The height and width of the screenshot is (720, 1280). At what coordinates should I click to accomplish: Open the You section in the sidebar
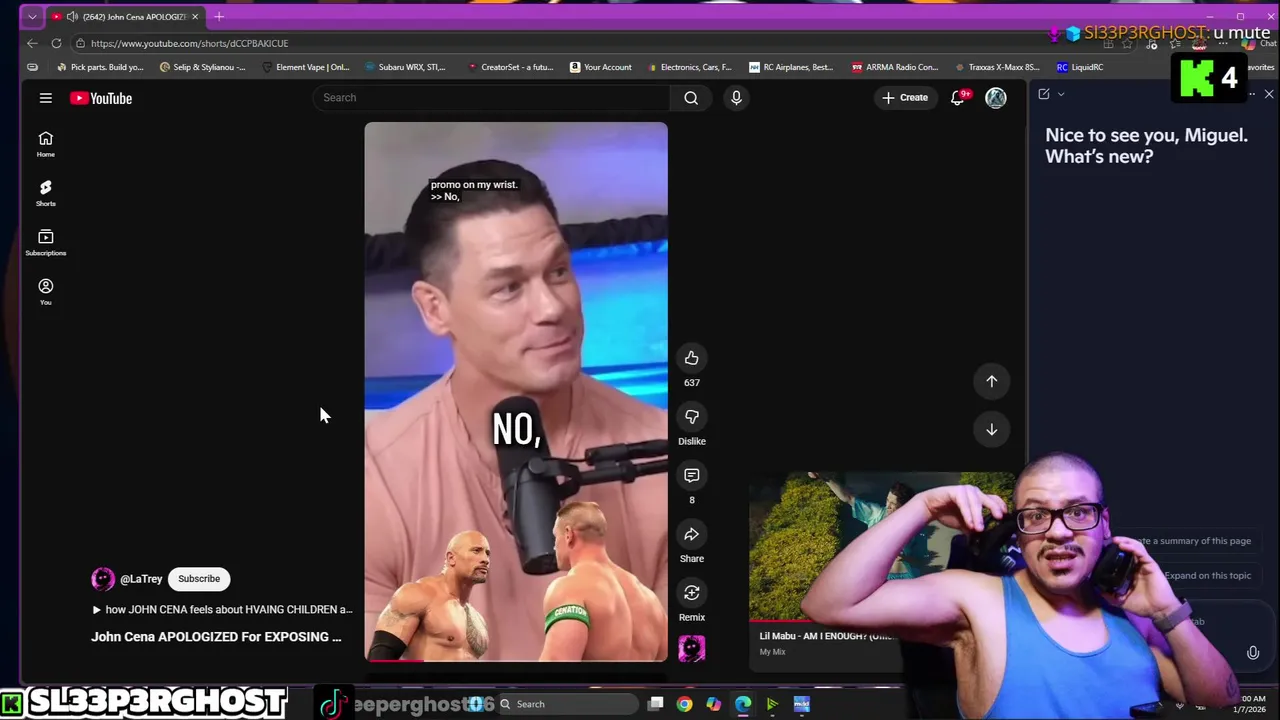tap(46, 292)
